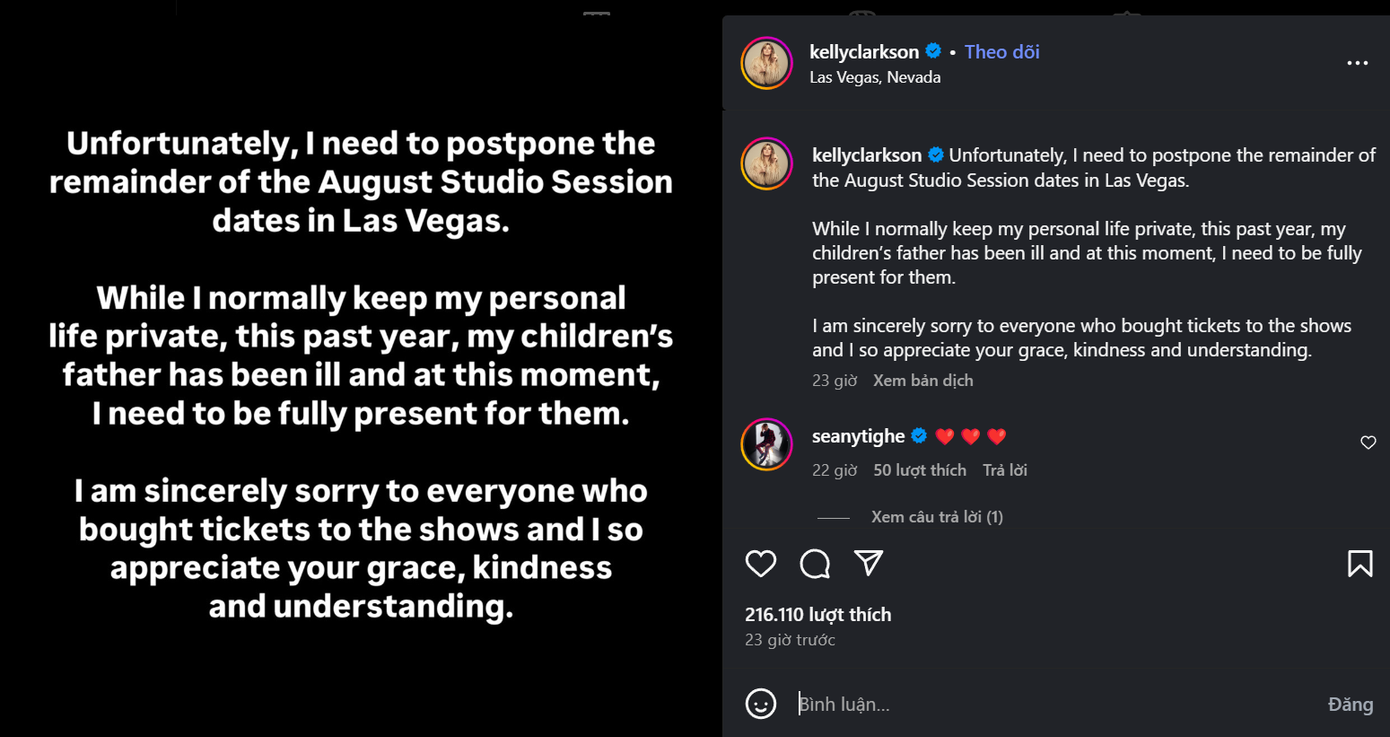Save the post with the bookmark icon
1390x737 pixels.
pyautogui.click(x=1359, y=564)
